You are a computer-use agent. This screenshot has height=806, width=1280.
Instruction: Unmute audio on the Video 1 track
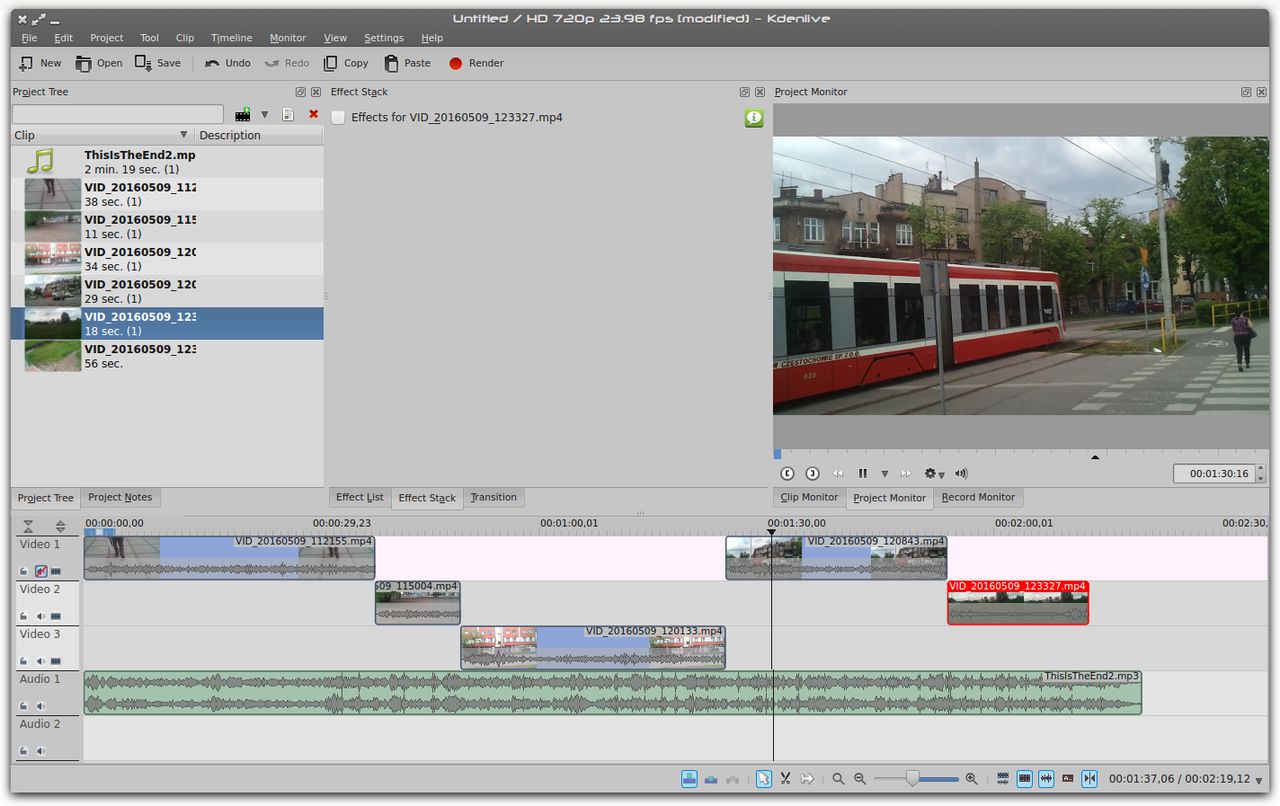(x=41, y=571)
